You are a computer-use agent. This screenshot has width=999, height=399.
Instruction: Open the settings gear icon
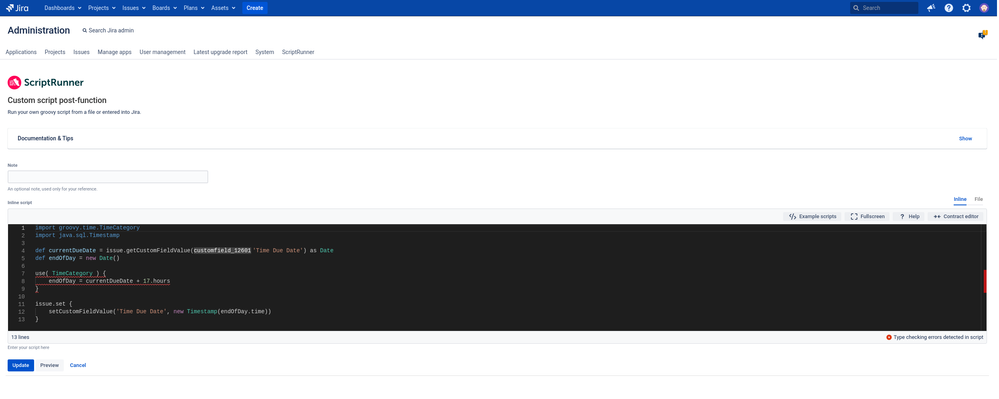[x=967, y=8]
